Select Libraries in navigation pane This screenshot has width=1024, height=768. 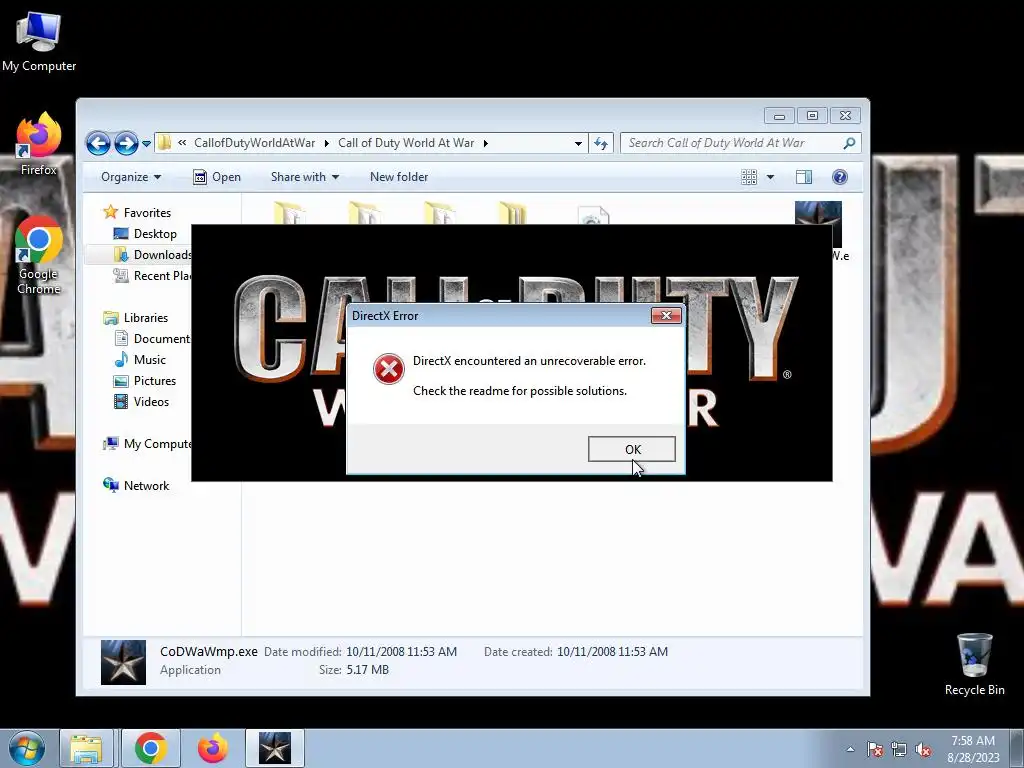tap(136, 317)
